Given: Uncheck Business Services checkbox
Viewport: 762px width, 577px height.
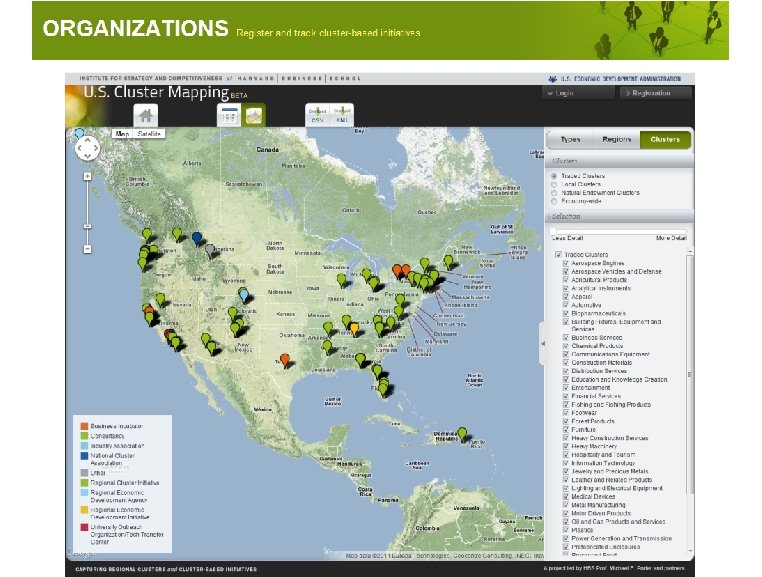Looking at the screenshot, I should tap(566, 337).
